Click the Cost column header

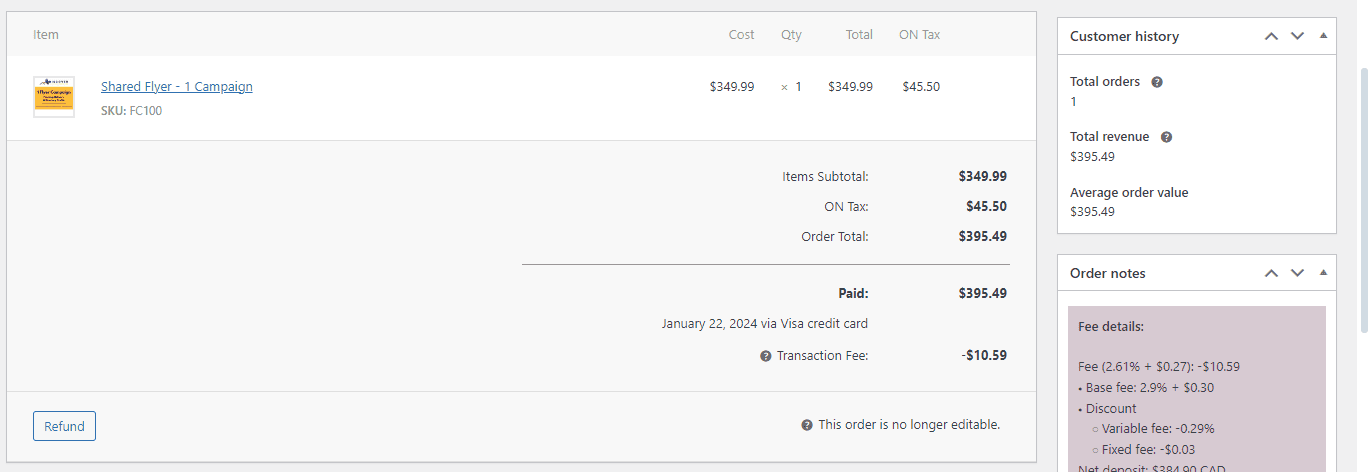coord(741,35)
